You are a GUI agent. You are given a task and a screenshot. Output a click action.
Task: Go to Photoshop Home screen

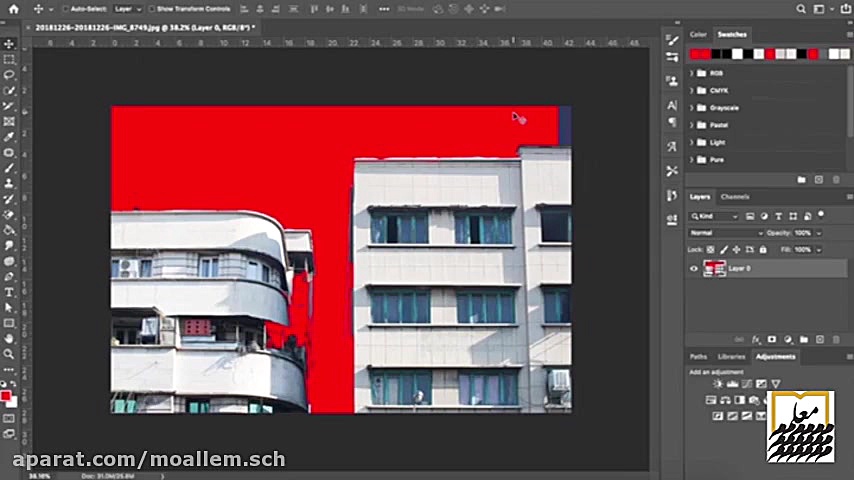click(x=14, y=9)
